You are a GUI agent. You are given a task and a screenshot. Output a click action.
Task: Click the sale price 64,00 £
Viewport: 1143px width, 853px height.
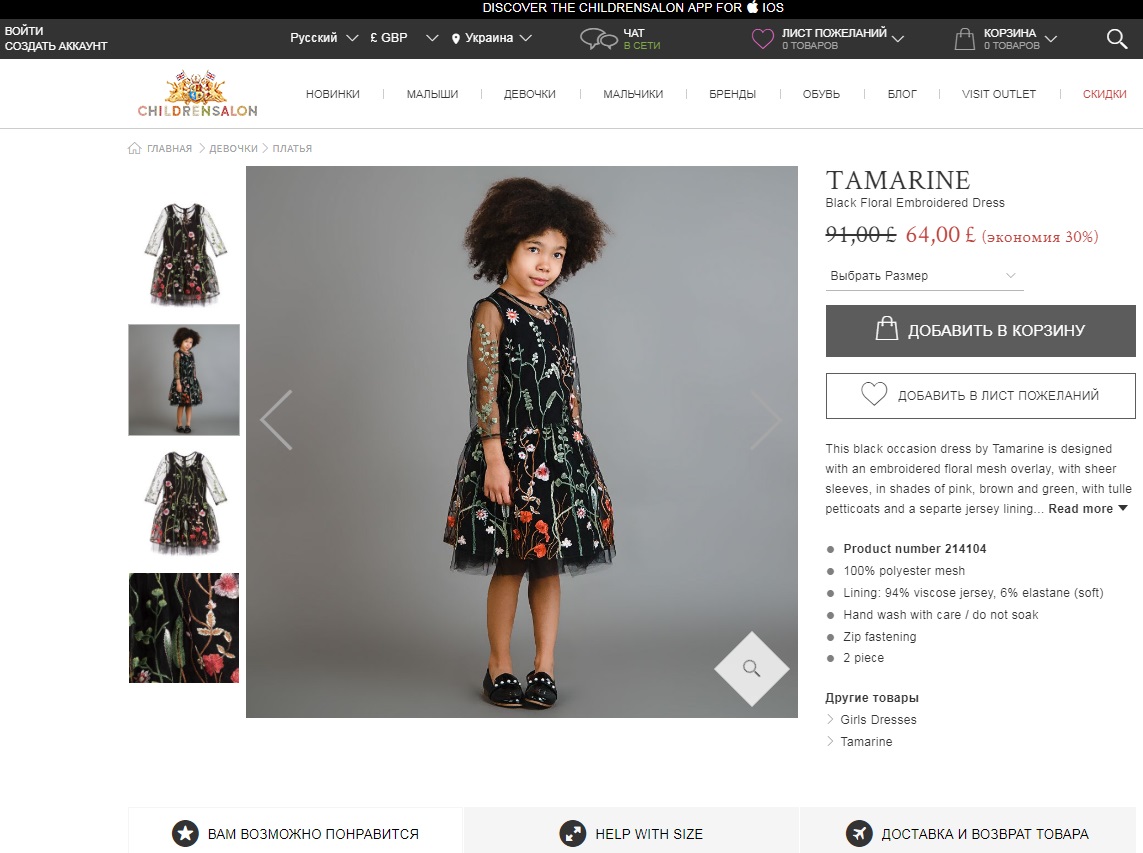pos(940,235)
